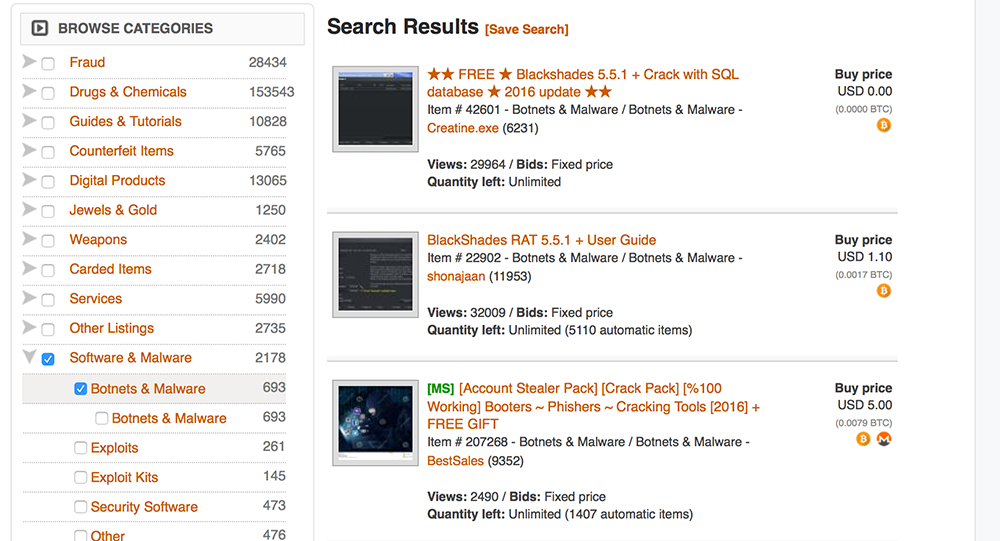
Task: Open the Software & Malware link
Action: pyautogui.click(x=130, y=358)
